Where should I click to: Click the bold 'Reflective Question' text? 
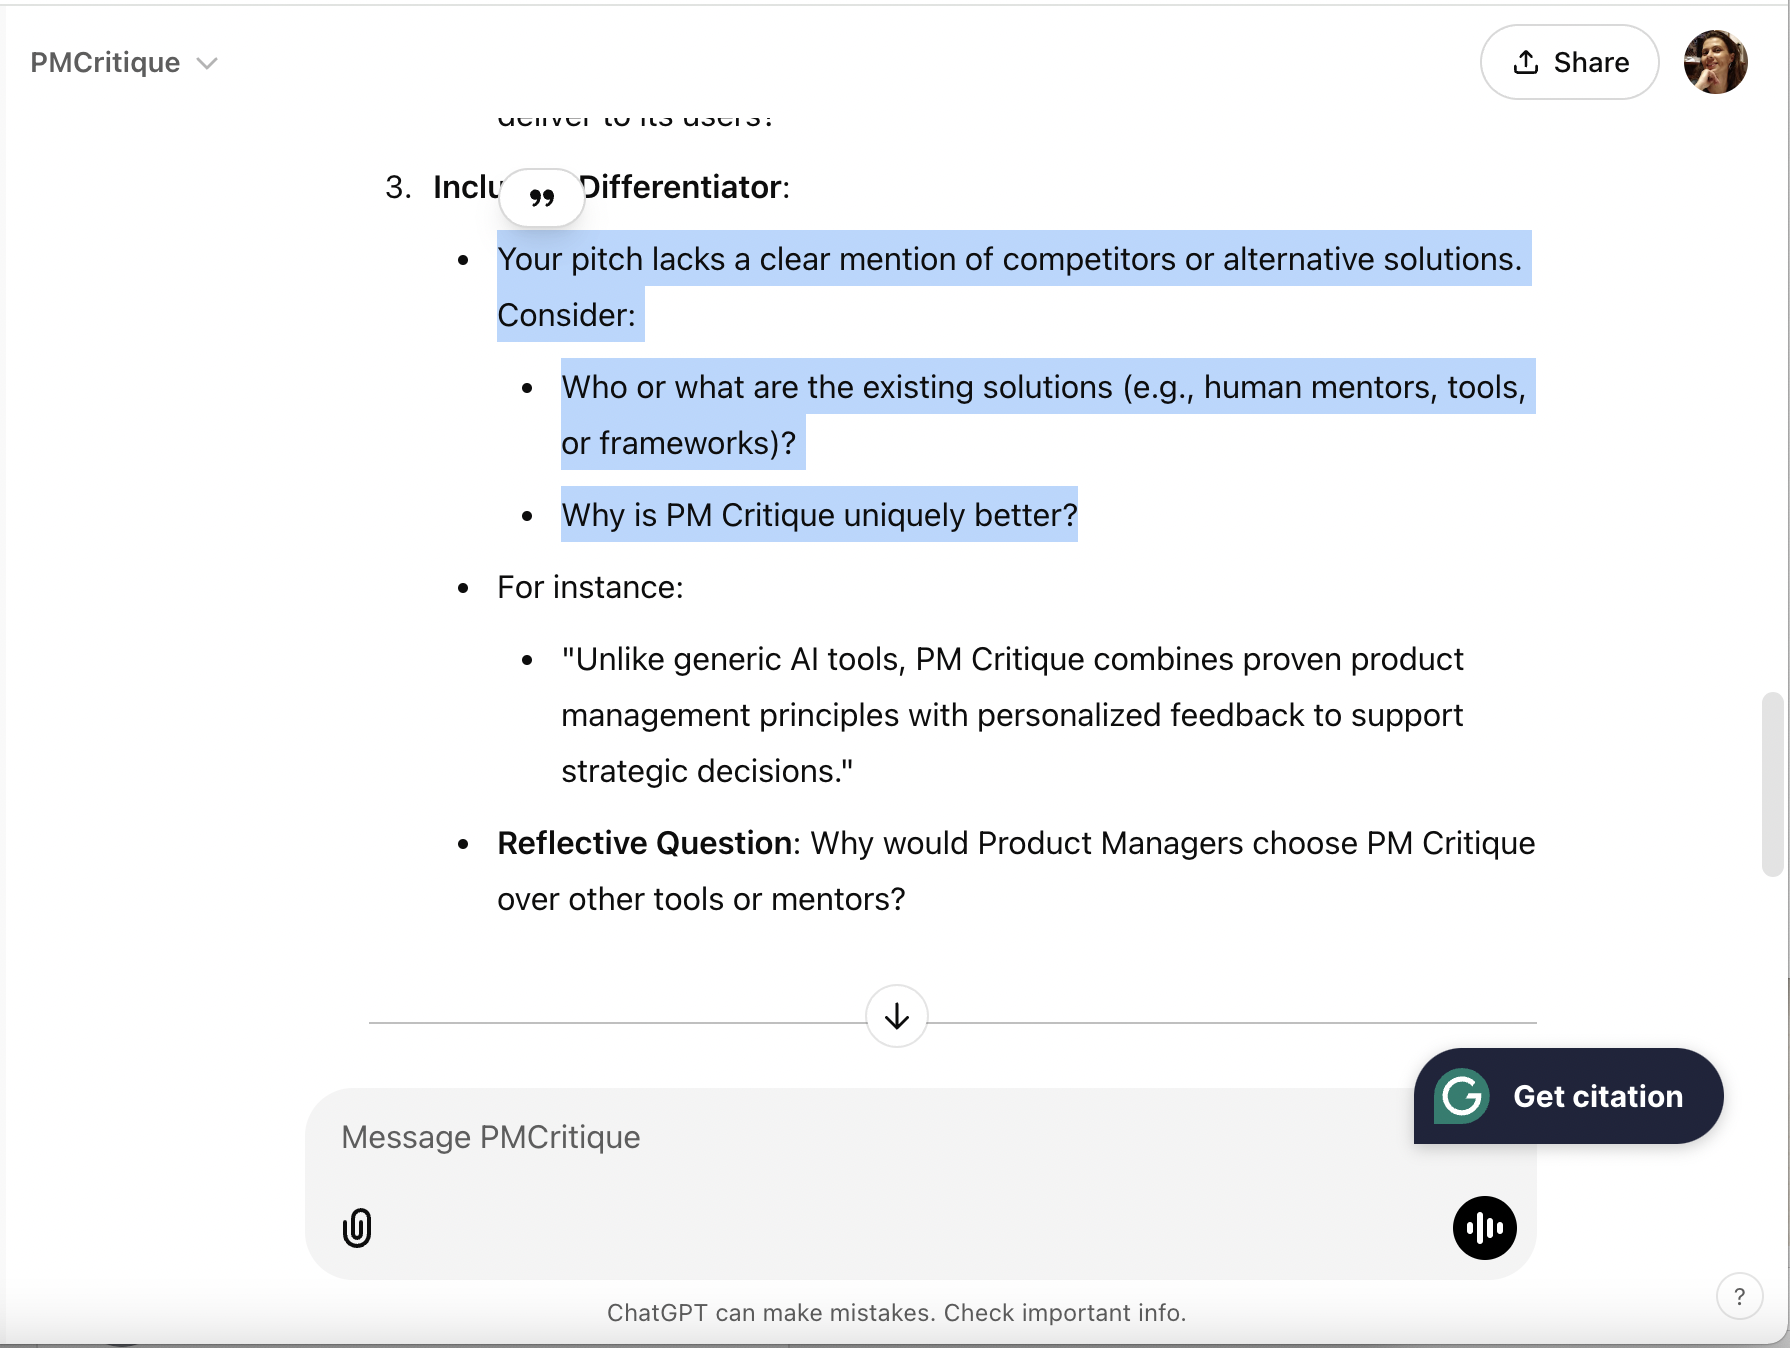645,843
